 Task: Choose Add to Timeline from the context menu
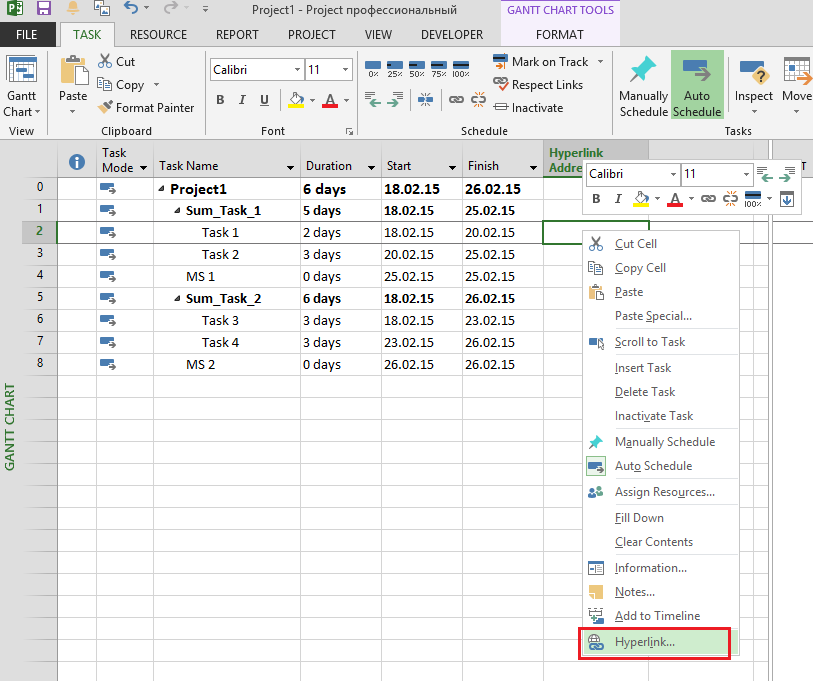pyautogui.click(x=661, y=616)
